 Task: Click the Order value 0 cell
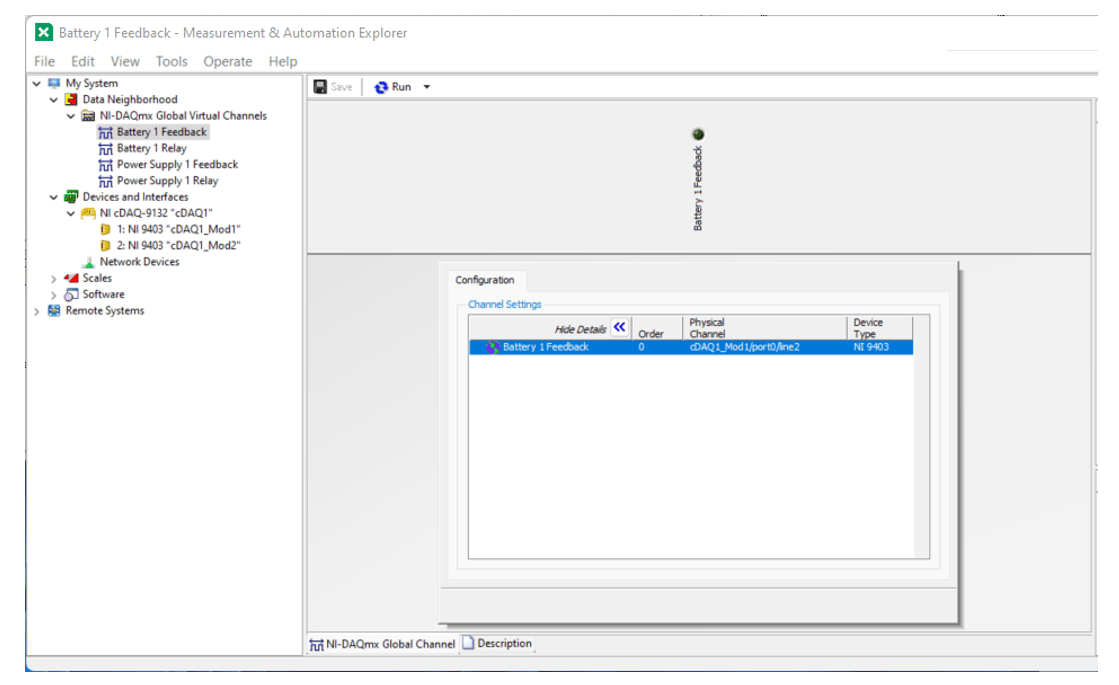(x=641, y=347)
